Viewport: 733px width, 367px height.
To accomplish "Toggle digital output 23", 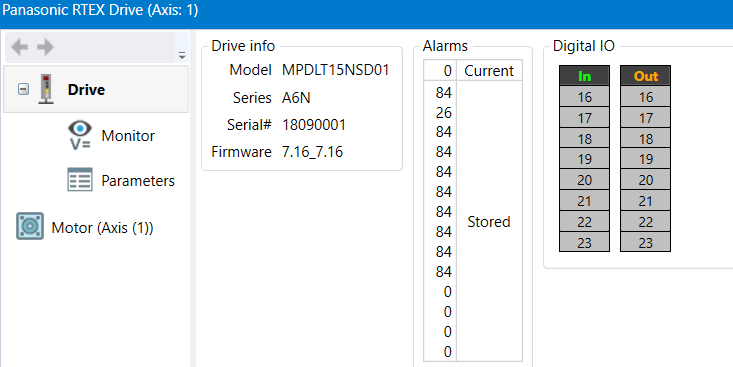I will coord(646,243).
